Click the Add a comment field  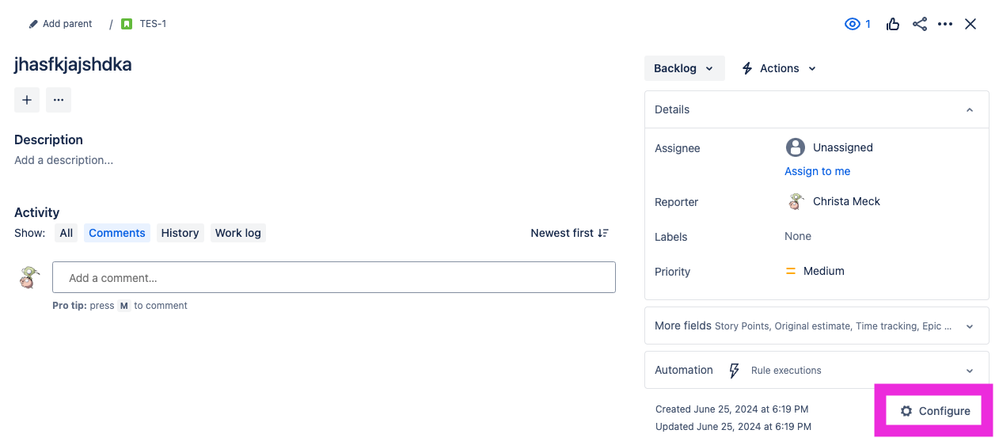[334, 277]
